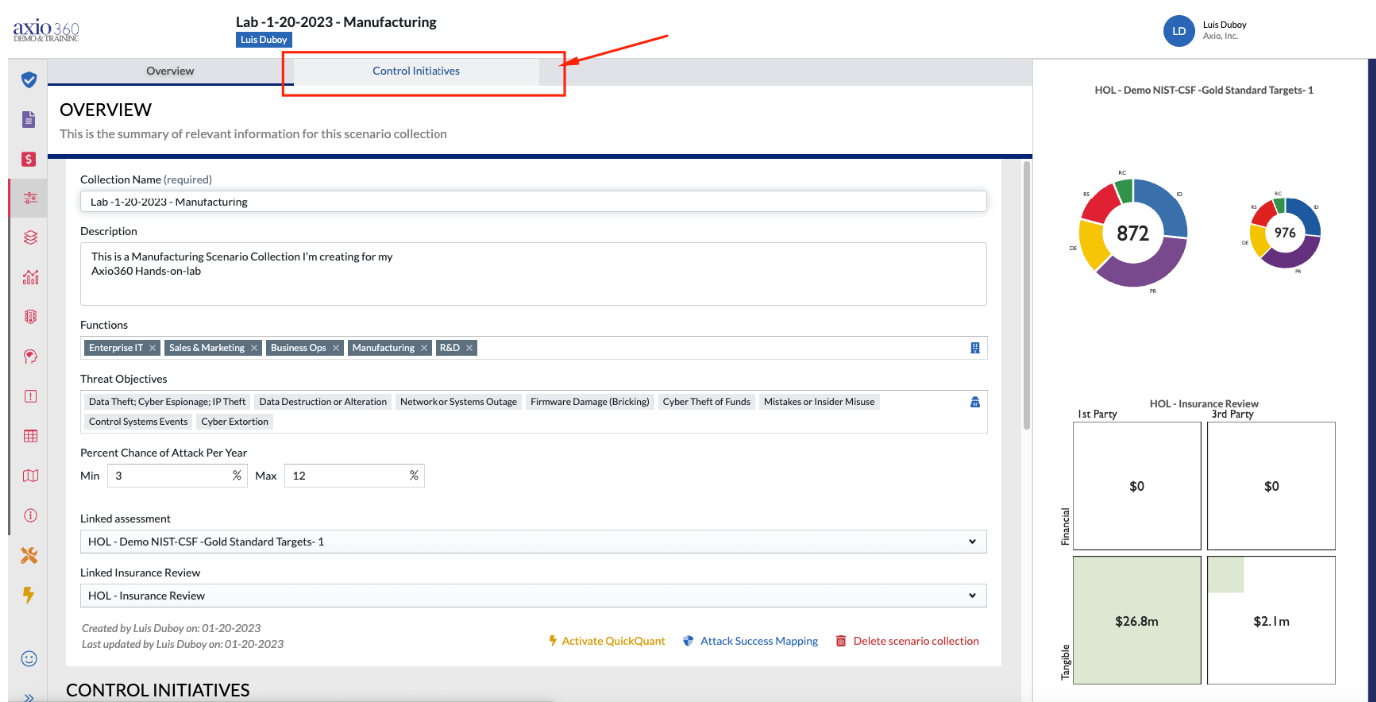Click the HOL - Insurance Review chart title
The width and height of the screenshot is (1376, 702).
[x=1204, y=404]
